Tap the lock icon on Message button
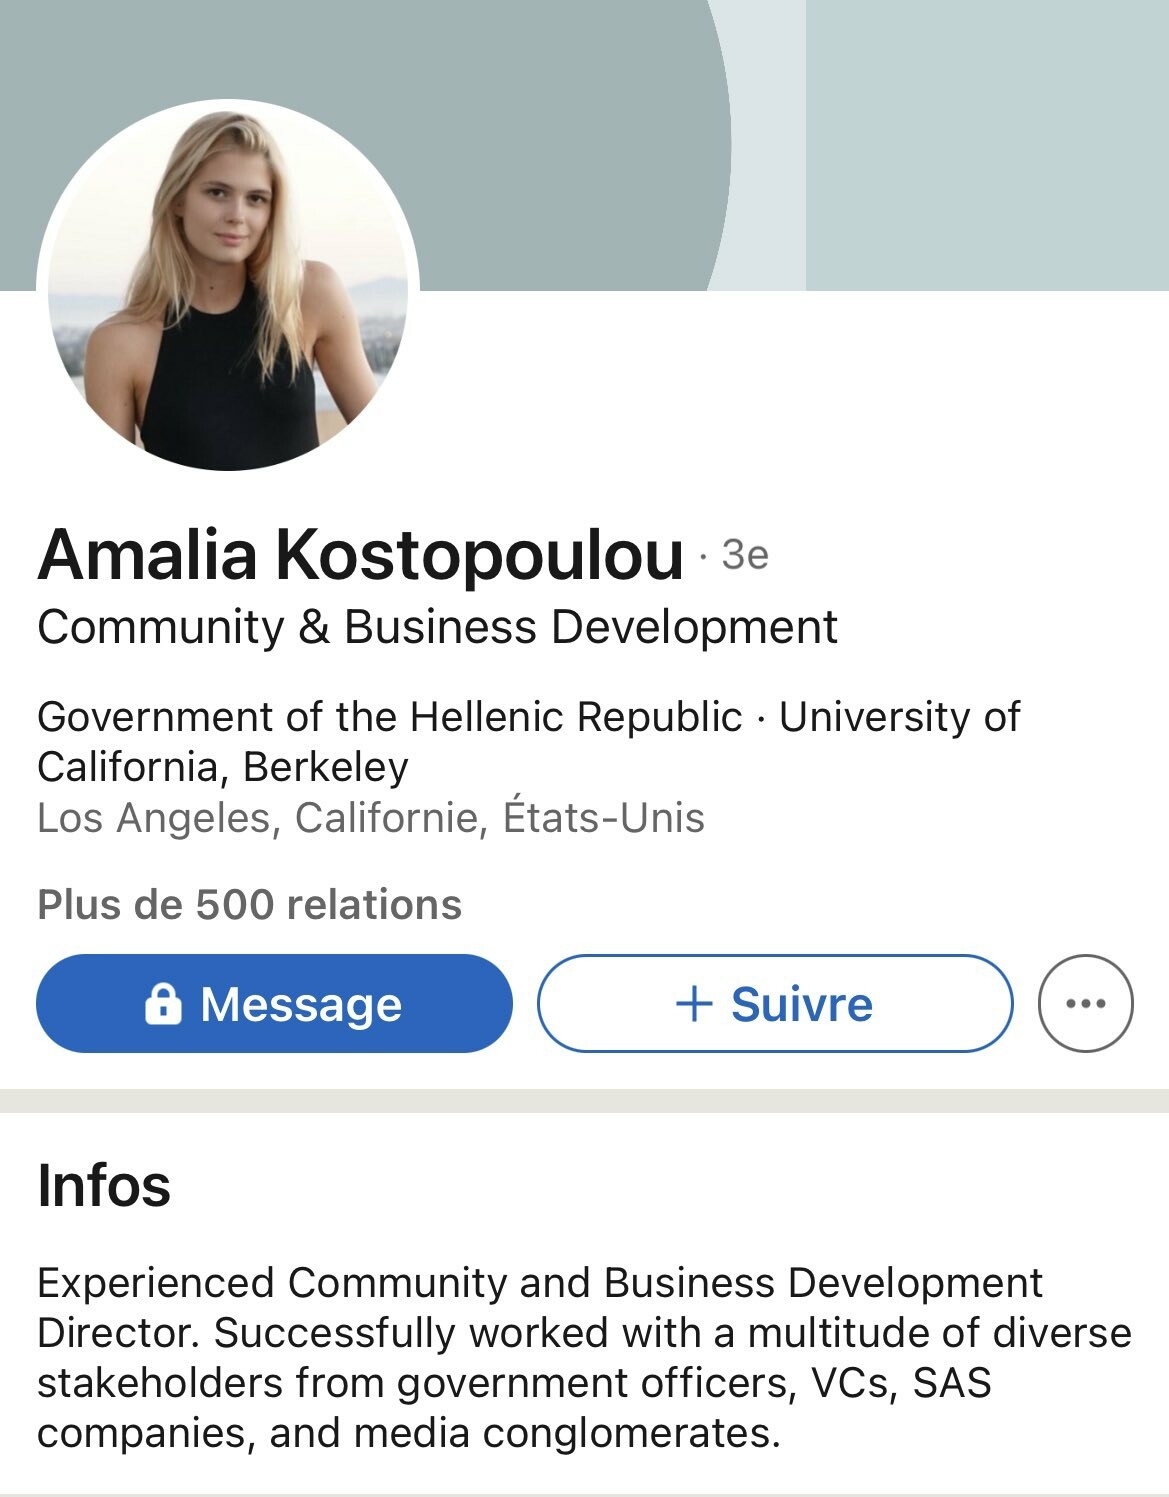The height and width of the screenshot is (1497, 1169). click(163, 1003)
